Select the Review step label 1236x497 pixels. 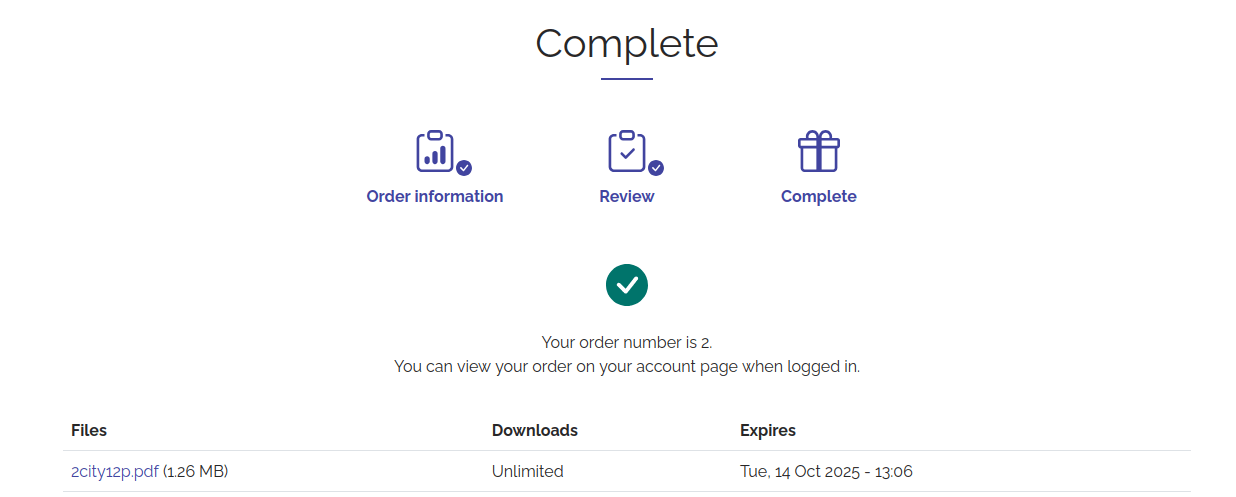(x=627, y=196)
